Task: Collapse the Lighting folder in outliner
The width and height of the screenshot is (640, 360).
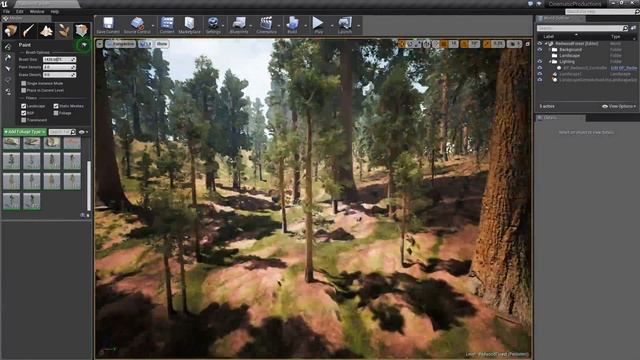Action: (x=550, y=62)
